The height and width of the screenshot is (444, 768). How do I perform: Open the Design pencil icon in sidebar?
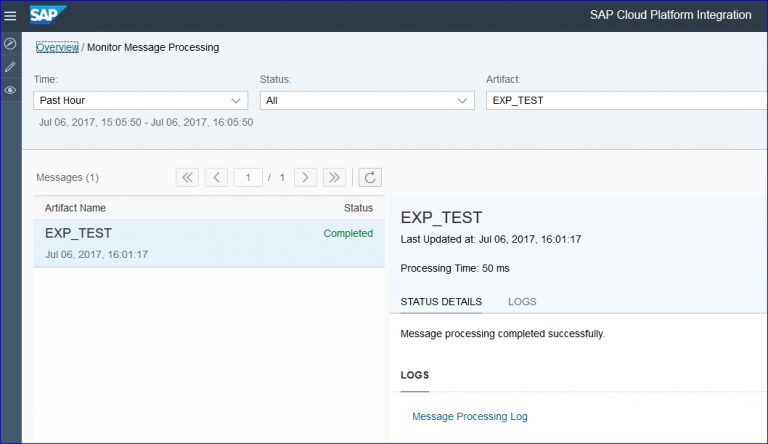(10, 67)
